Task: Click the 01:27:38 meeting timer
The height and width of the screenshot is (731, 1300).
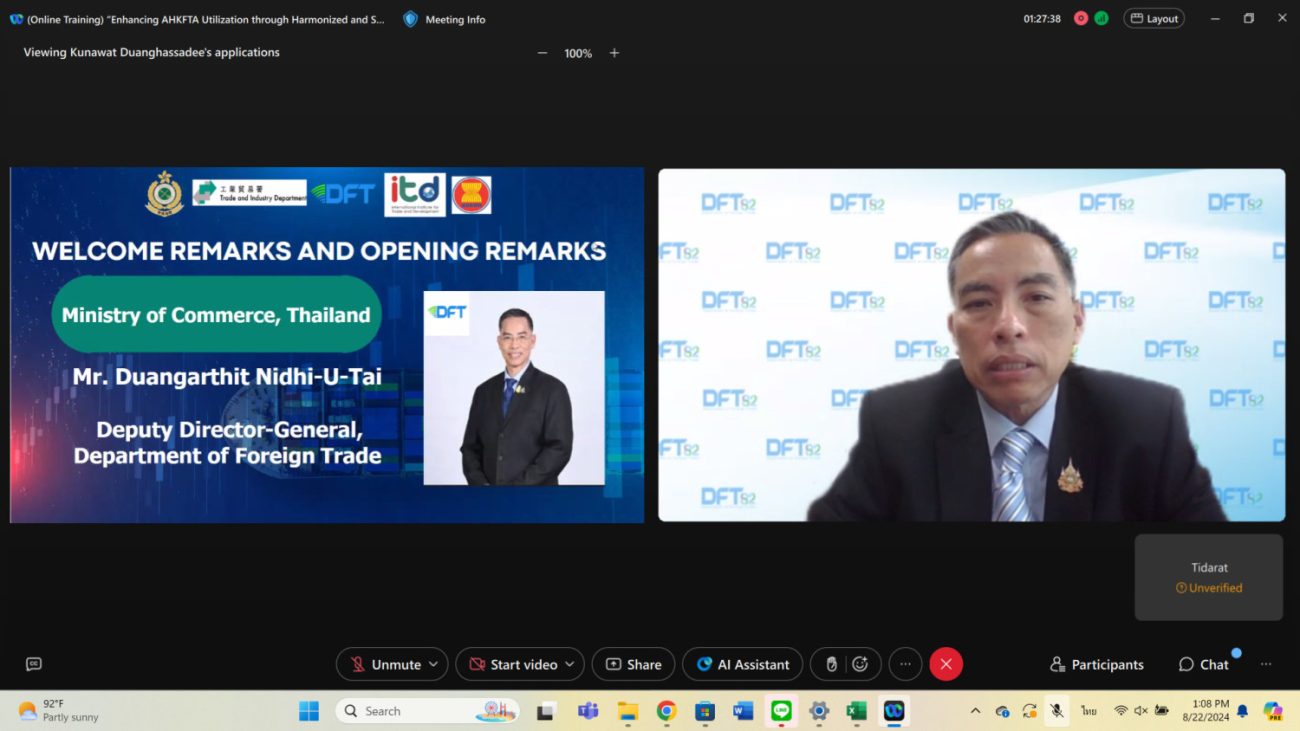Action: point(1042,19)
